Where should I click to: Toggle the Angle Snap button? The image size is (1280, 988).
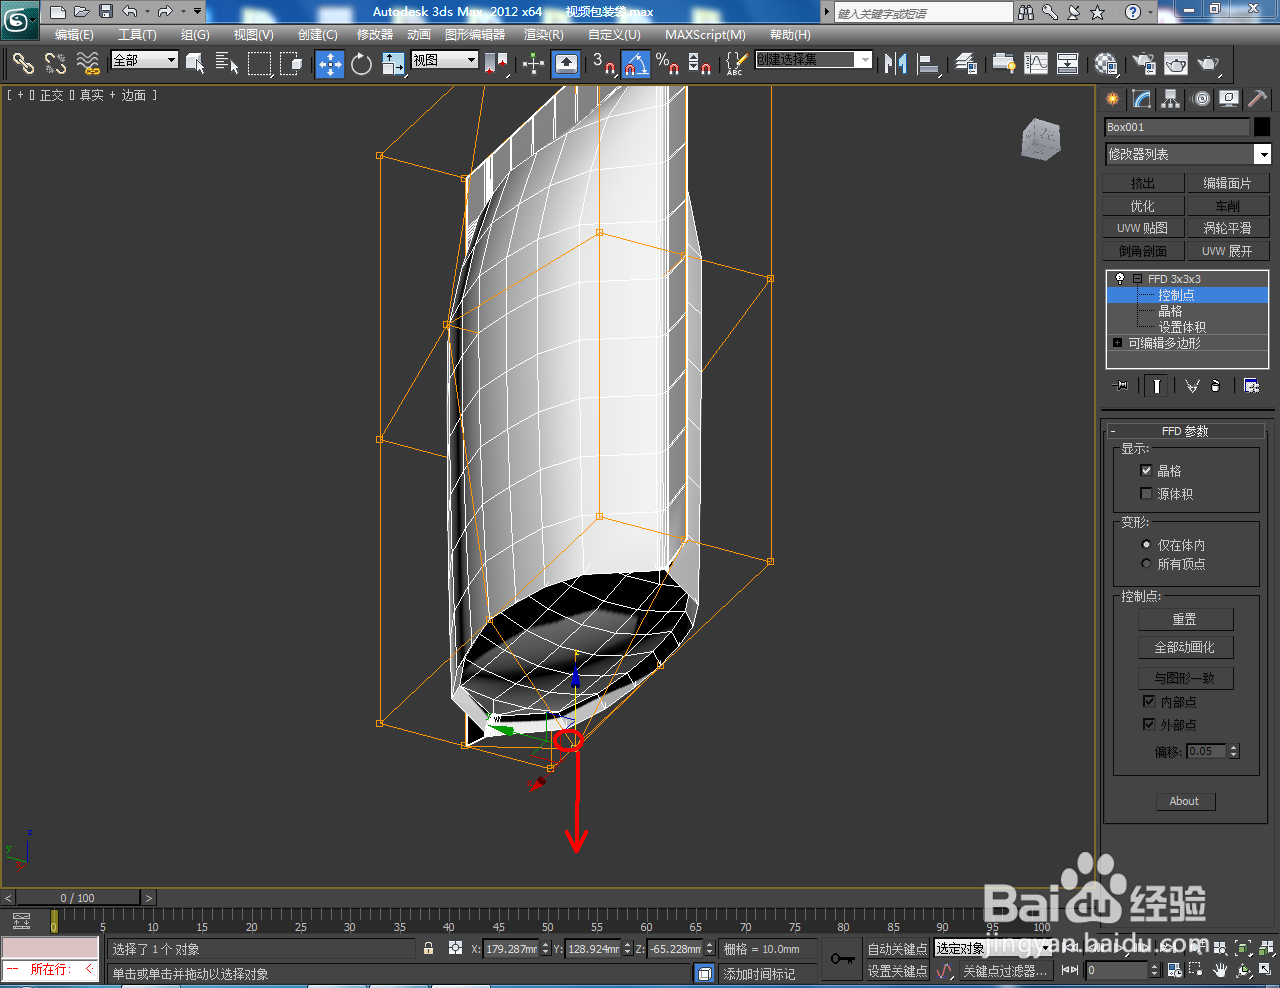[x=636, y=64]
